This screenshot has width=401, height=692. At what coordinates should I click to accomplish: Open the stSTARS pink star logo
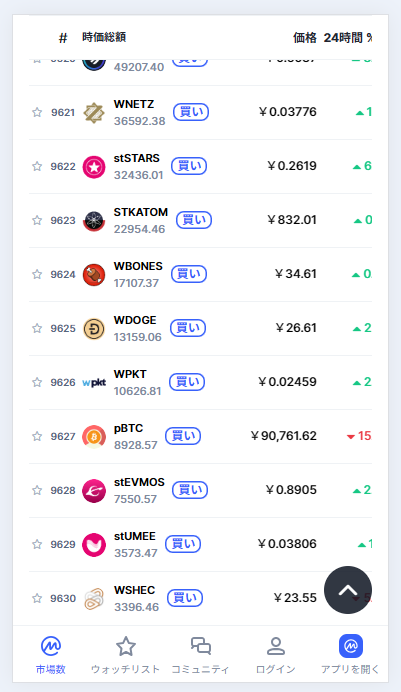94,167
